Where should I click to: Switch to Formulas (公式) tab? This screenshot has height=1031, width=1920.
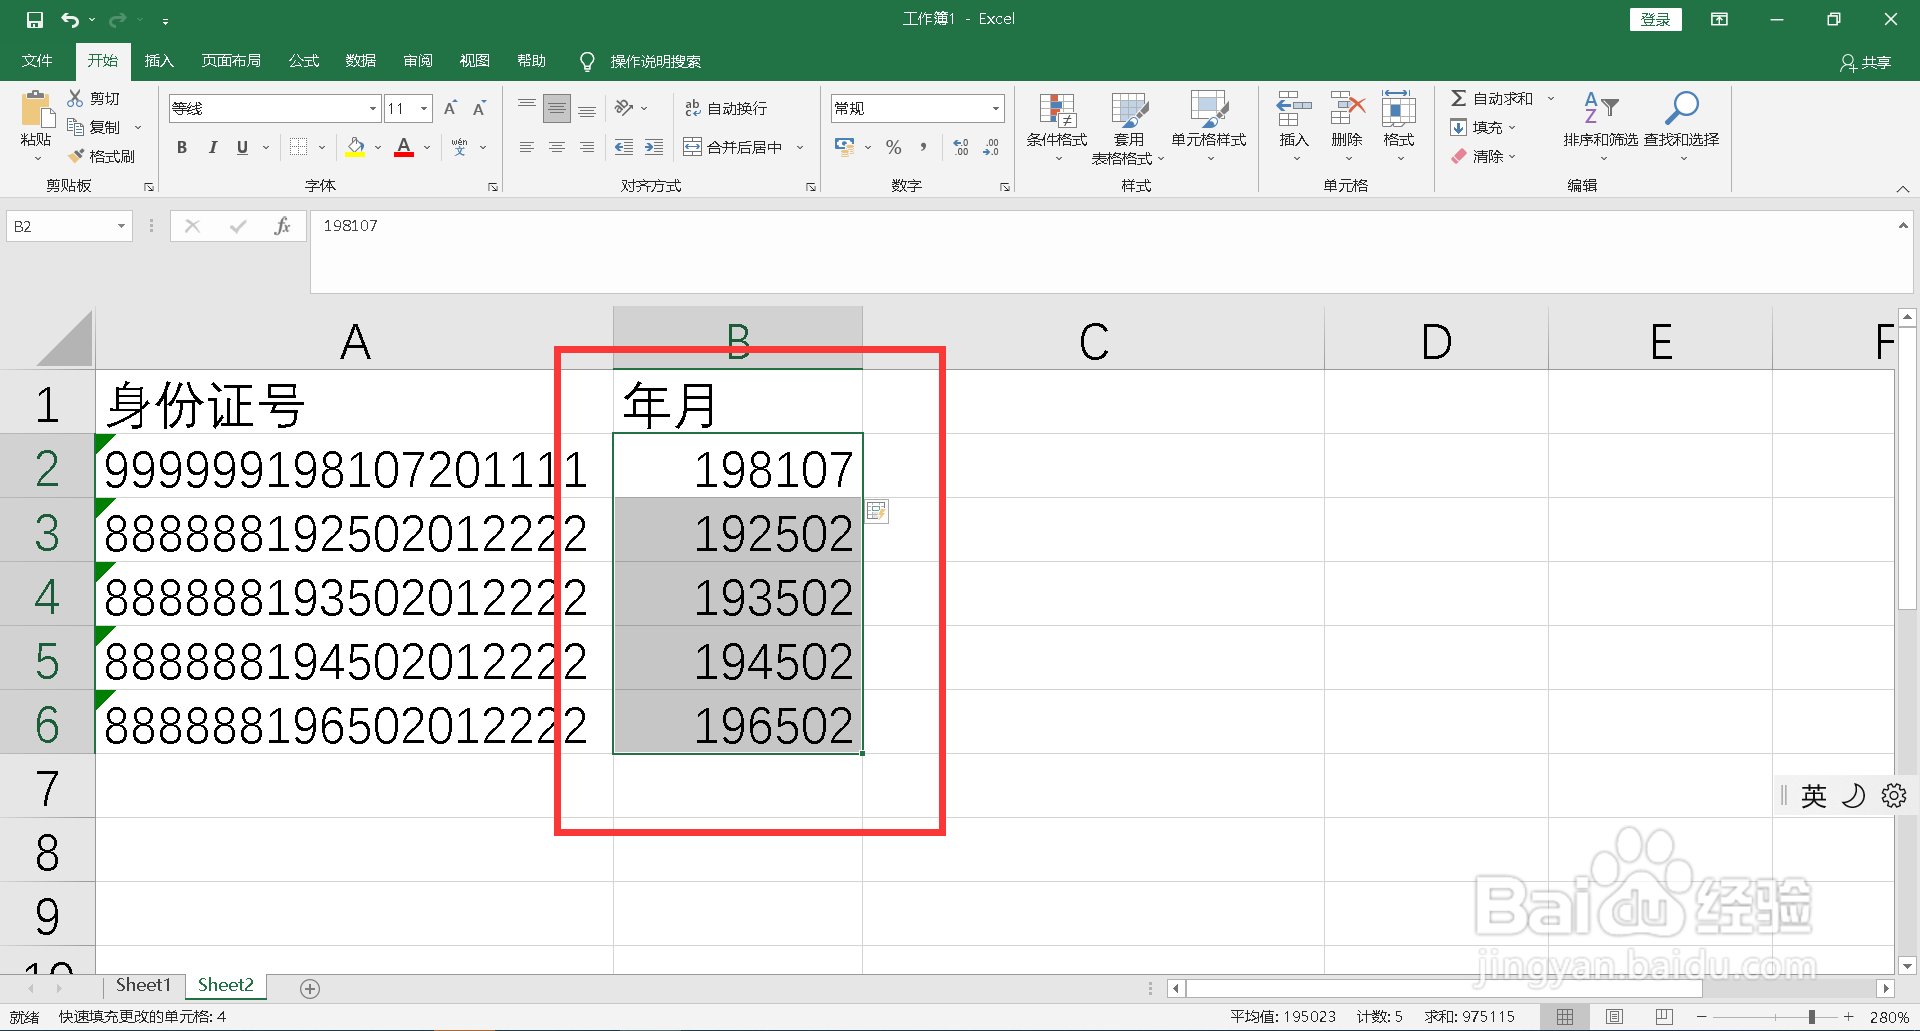pos(304,61)
